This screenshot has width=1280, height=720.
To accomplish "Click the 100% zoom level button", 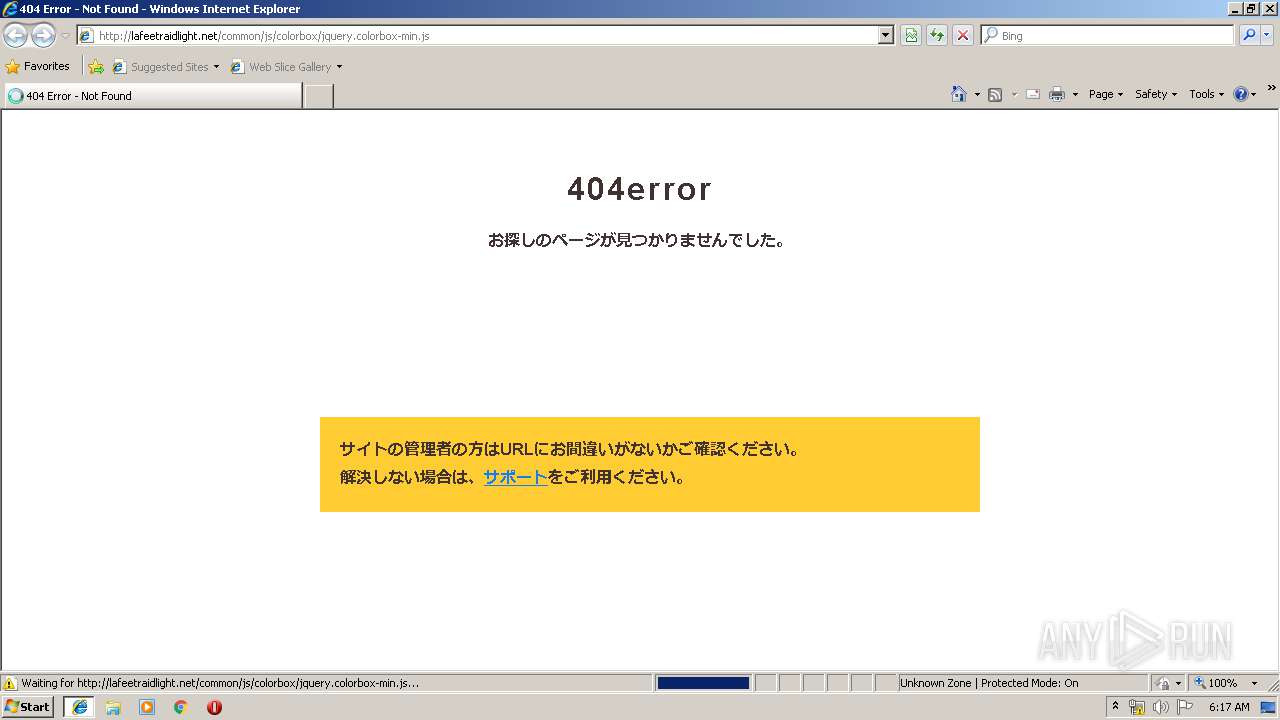I will tap(1215, 683).
